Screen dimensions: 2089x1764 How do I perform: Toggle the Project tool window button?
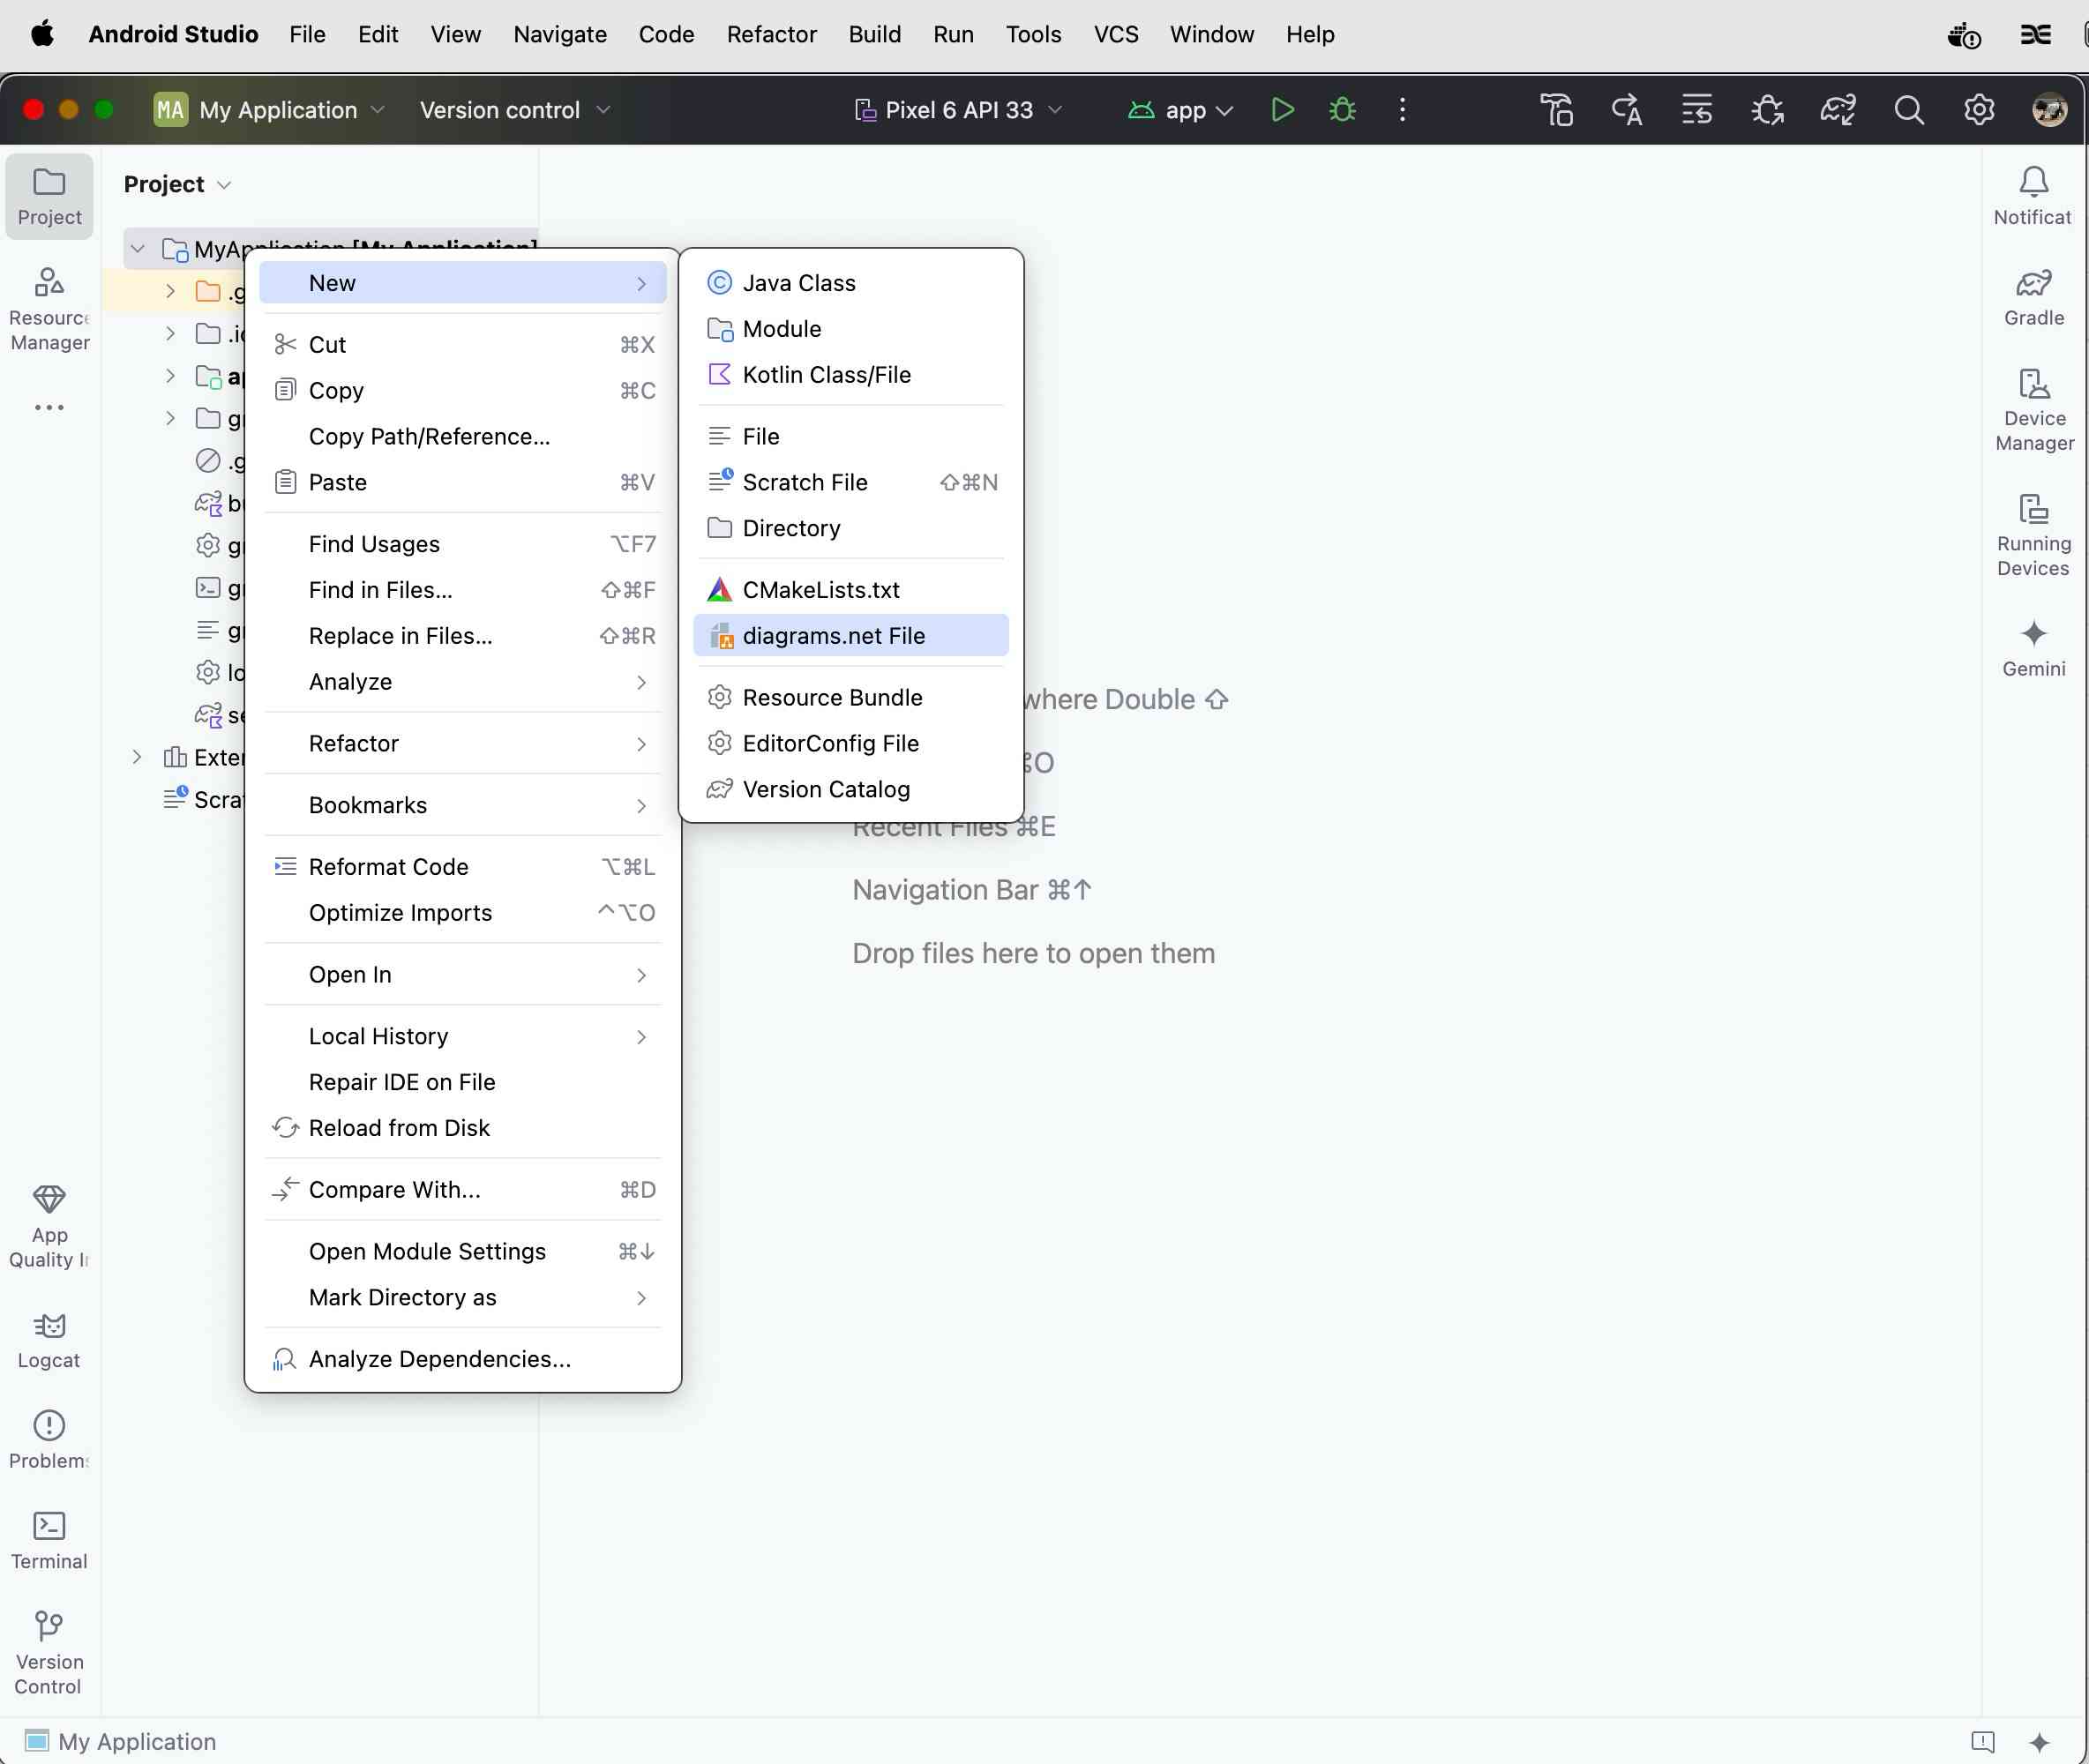[49, 196]
